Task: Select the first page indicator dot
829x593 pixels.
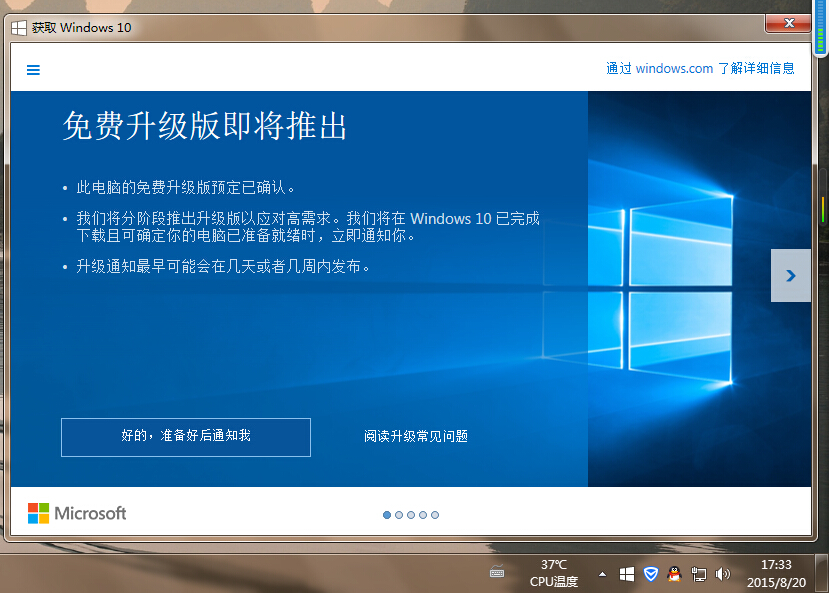Action: click(x=387, y=515)
